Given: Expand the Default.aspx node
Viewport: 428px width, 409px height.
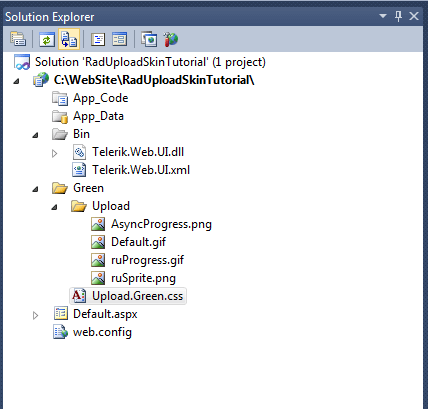Looking at the screenshot, I should [35, 315].
